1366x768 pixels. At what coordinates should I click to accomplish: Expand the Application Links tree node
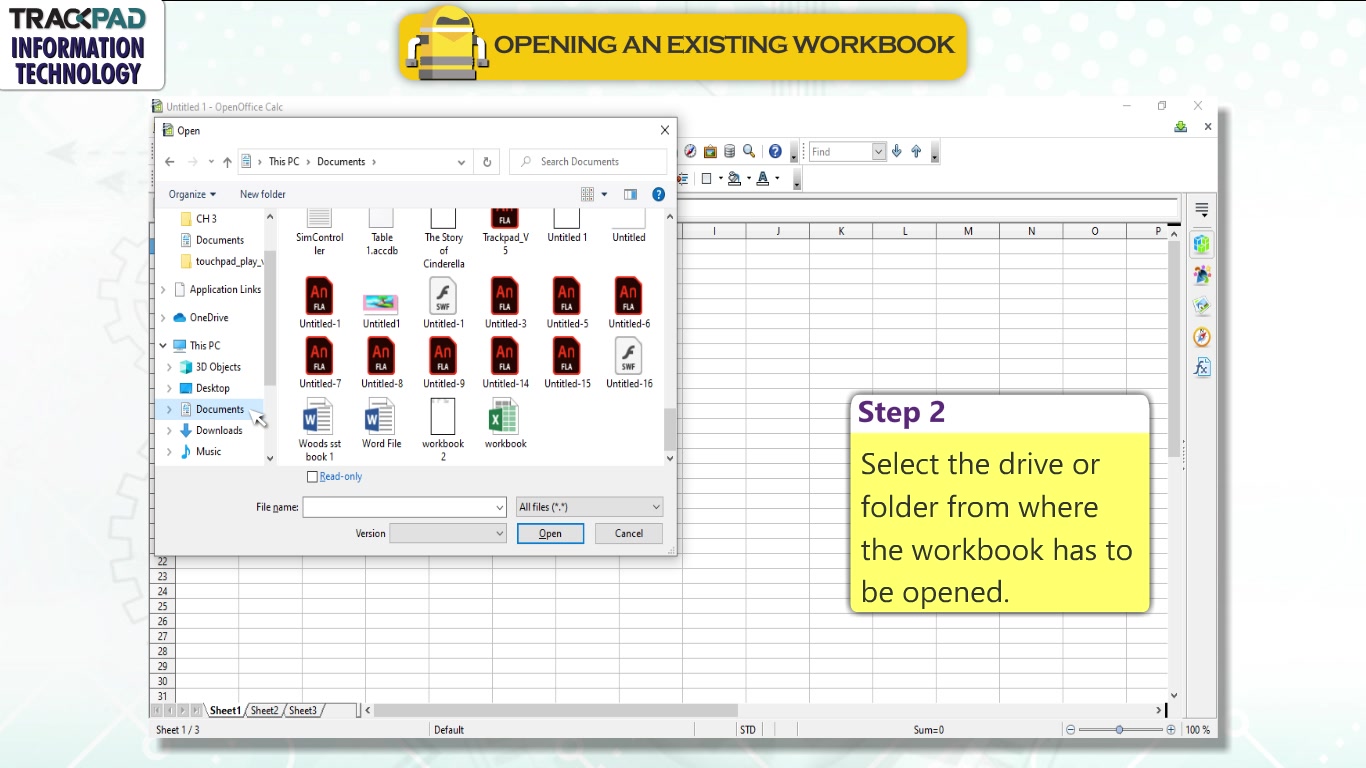pyautogui.click(x=163, y=290)
